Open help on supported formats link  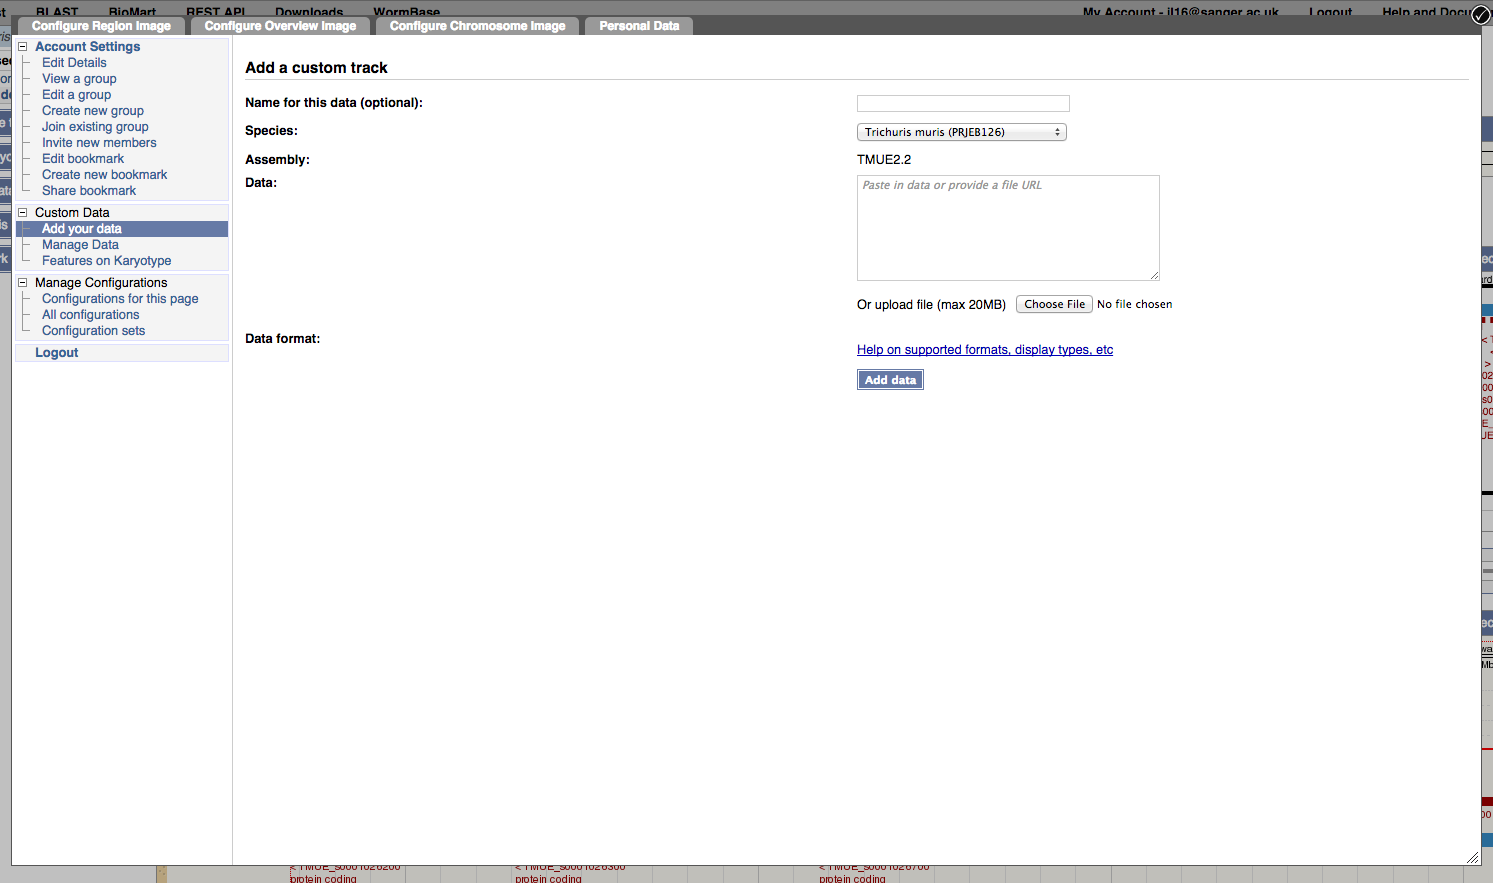pyautogui.click(x=984, y=350)
